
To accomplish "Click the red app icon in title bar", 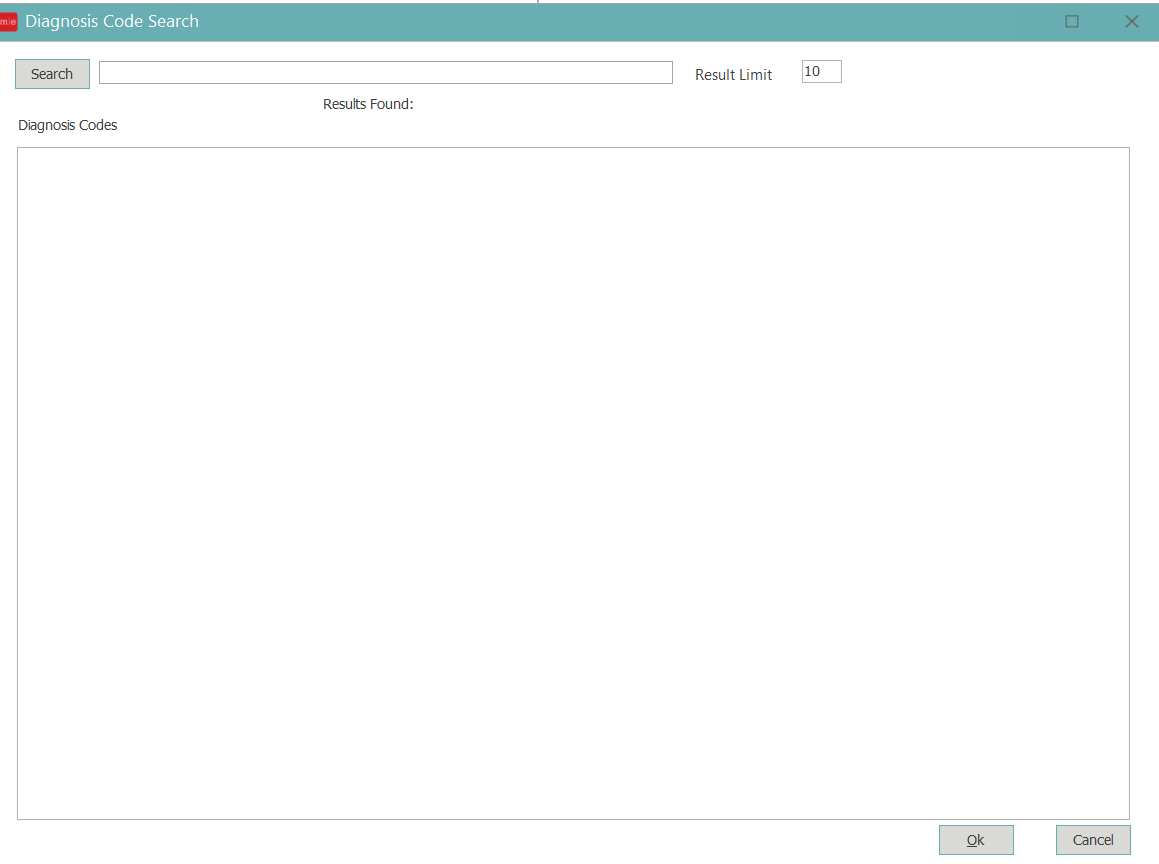I will coord(8,22).
